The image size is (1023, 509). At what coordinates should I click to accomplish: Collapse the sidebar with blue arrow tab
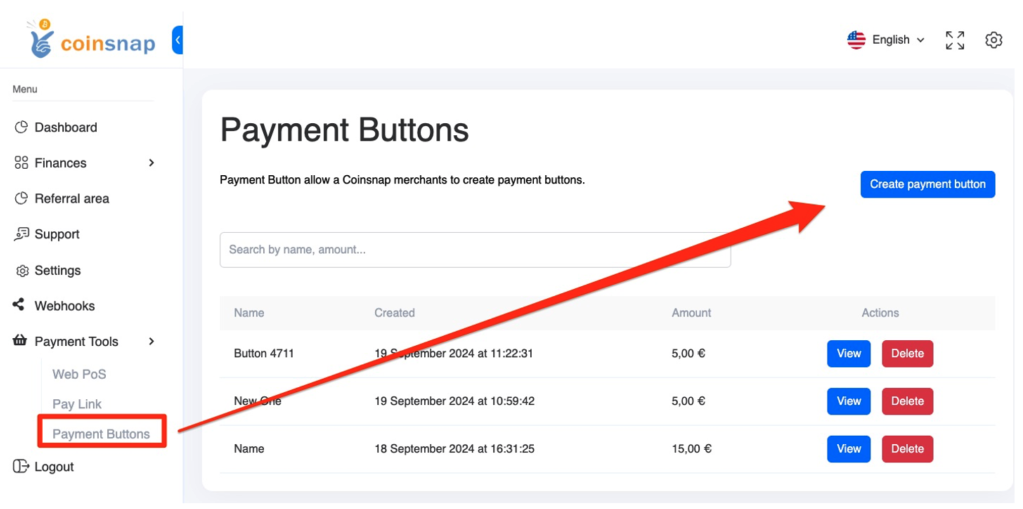click(177, 40)
